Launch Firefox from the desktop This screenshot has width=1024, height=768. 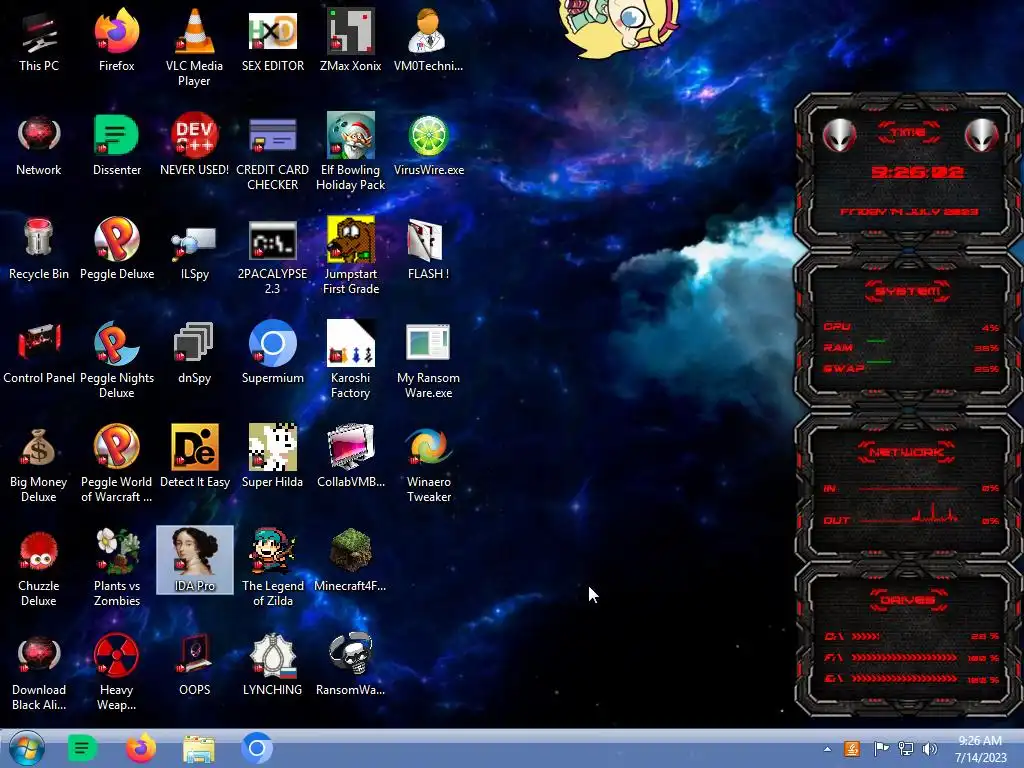pos(116,40)
